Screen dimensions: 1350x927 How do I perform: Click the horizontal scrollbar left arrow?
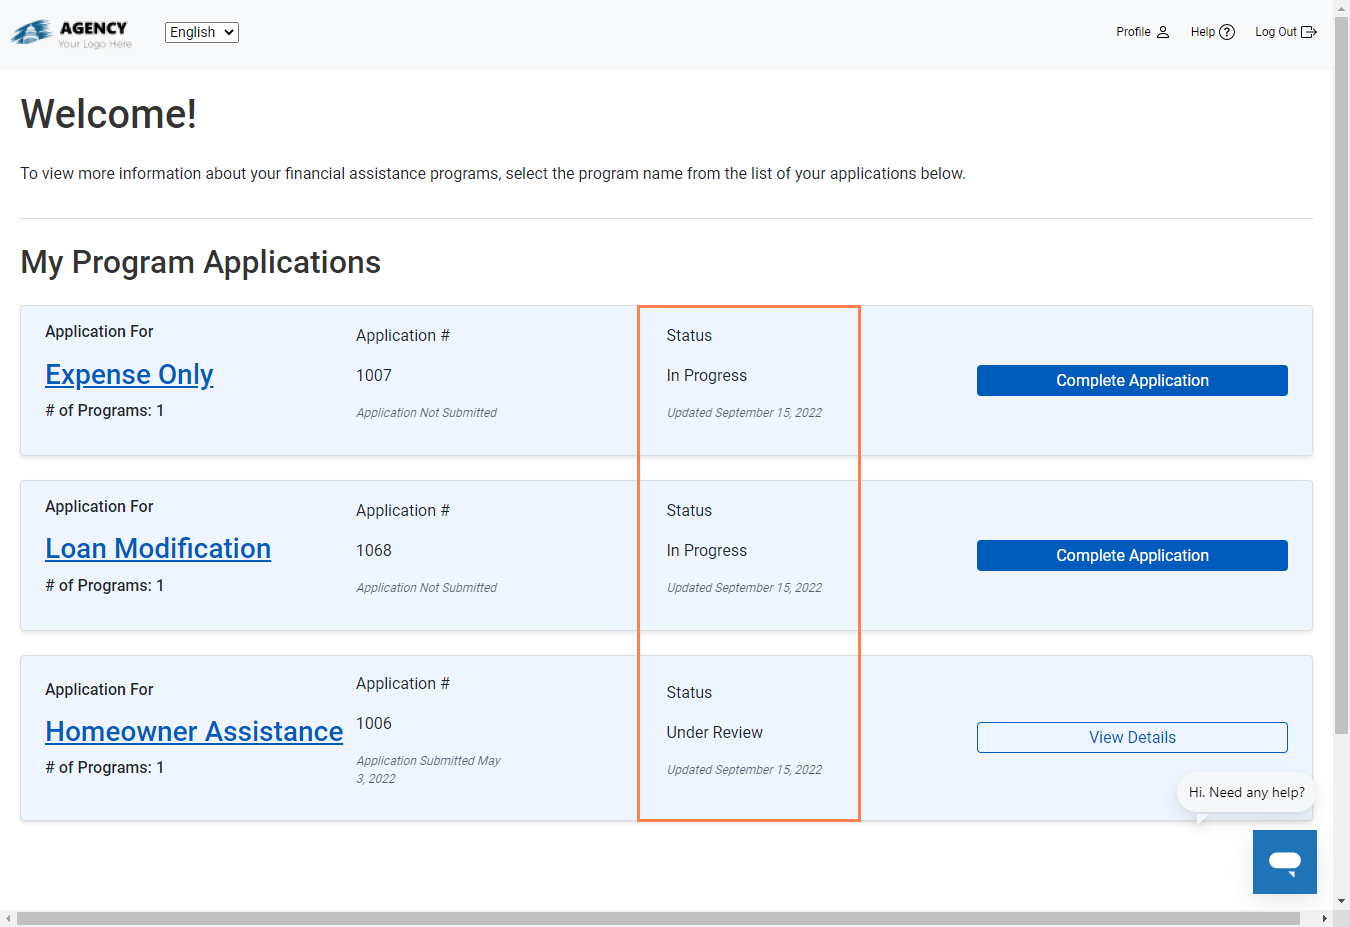click(8, 918)
